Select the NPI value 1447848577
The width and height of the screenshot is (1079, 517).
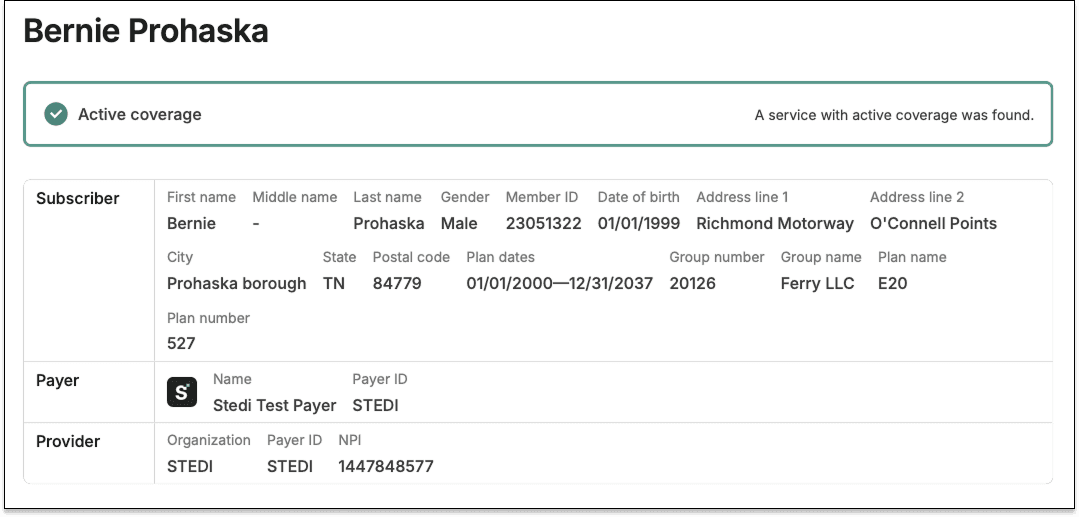(x=386, y=467)
